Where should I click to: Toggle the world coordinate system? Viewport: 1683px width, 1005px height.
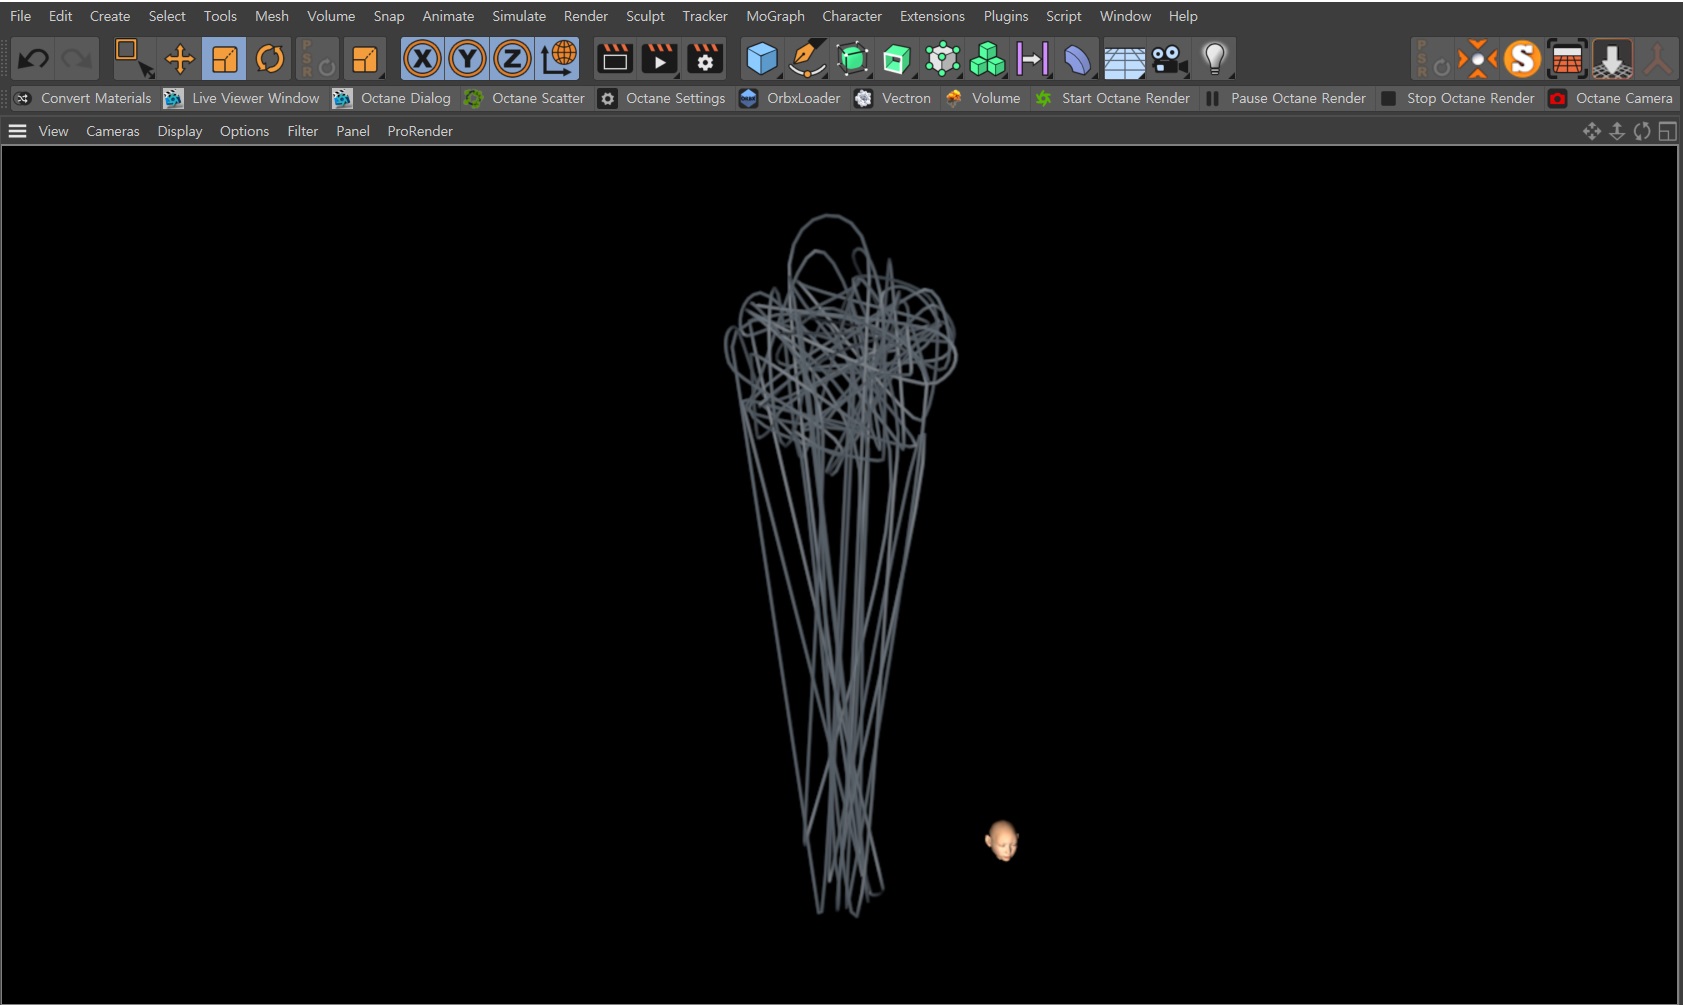[x=558, y=59]
